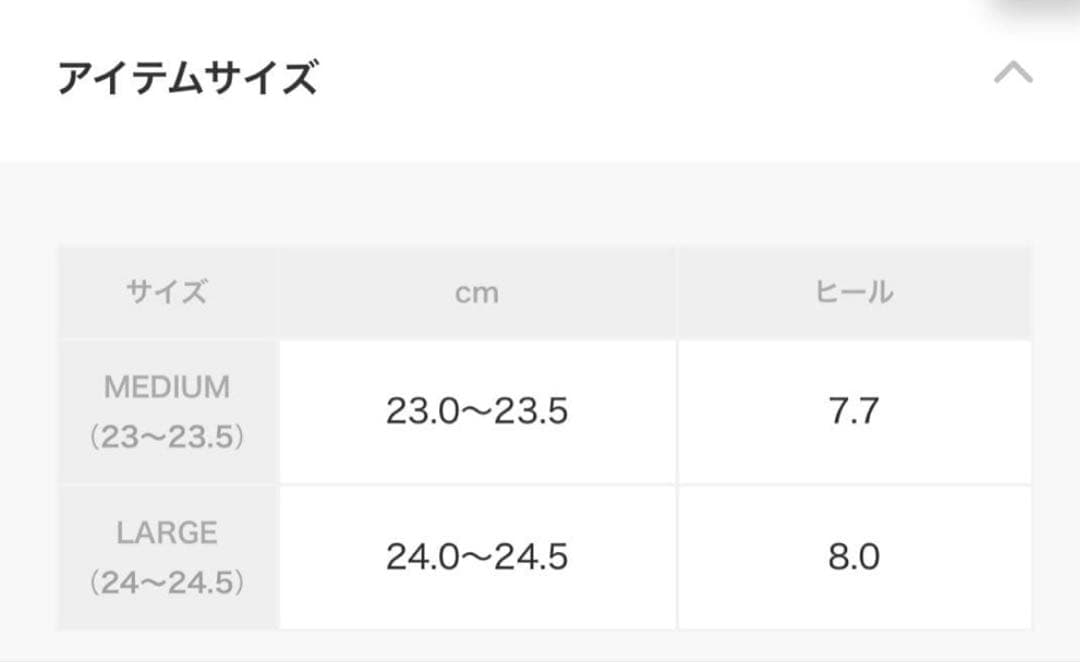Select the サイズ column header
The width and height of the screenshot is (1080, 662).
click(165, 292)
